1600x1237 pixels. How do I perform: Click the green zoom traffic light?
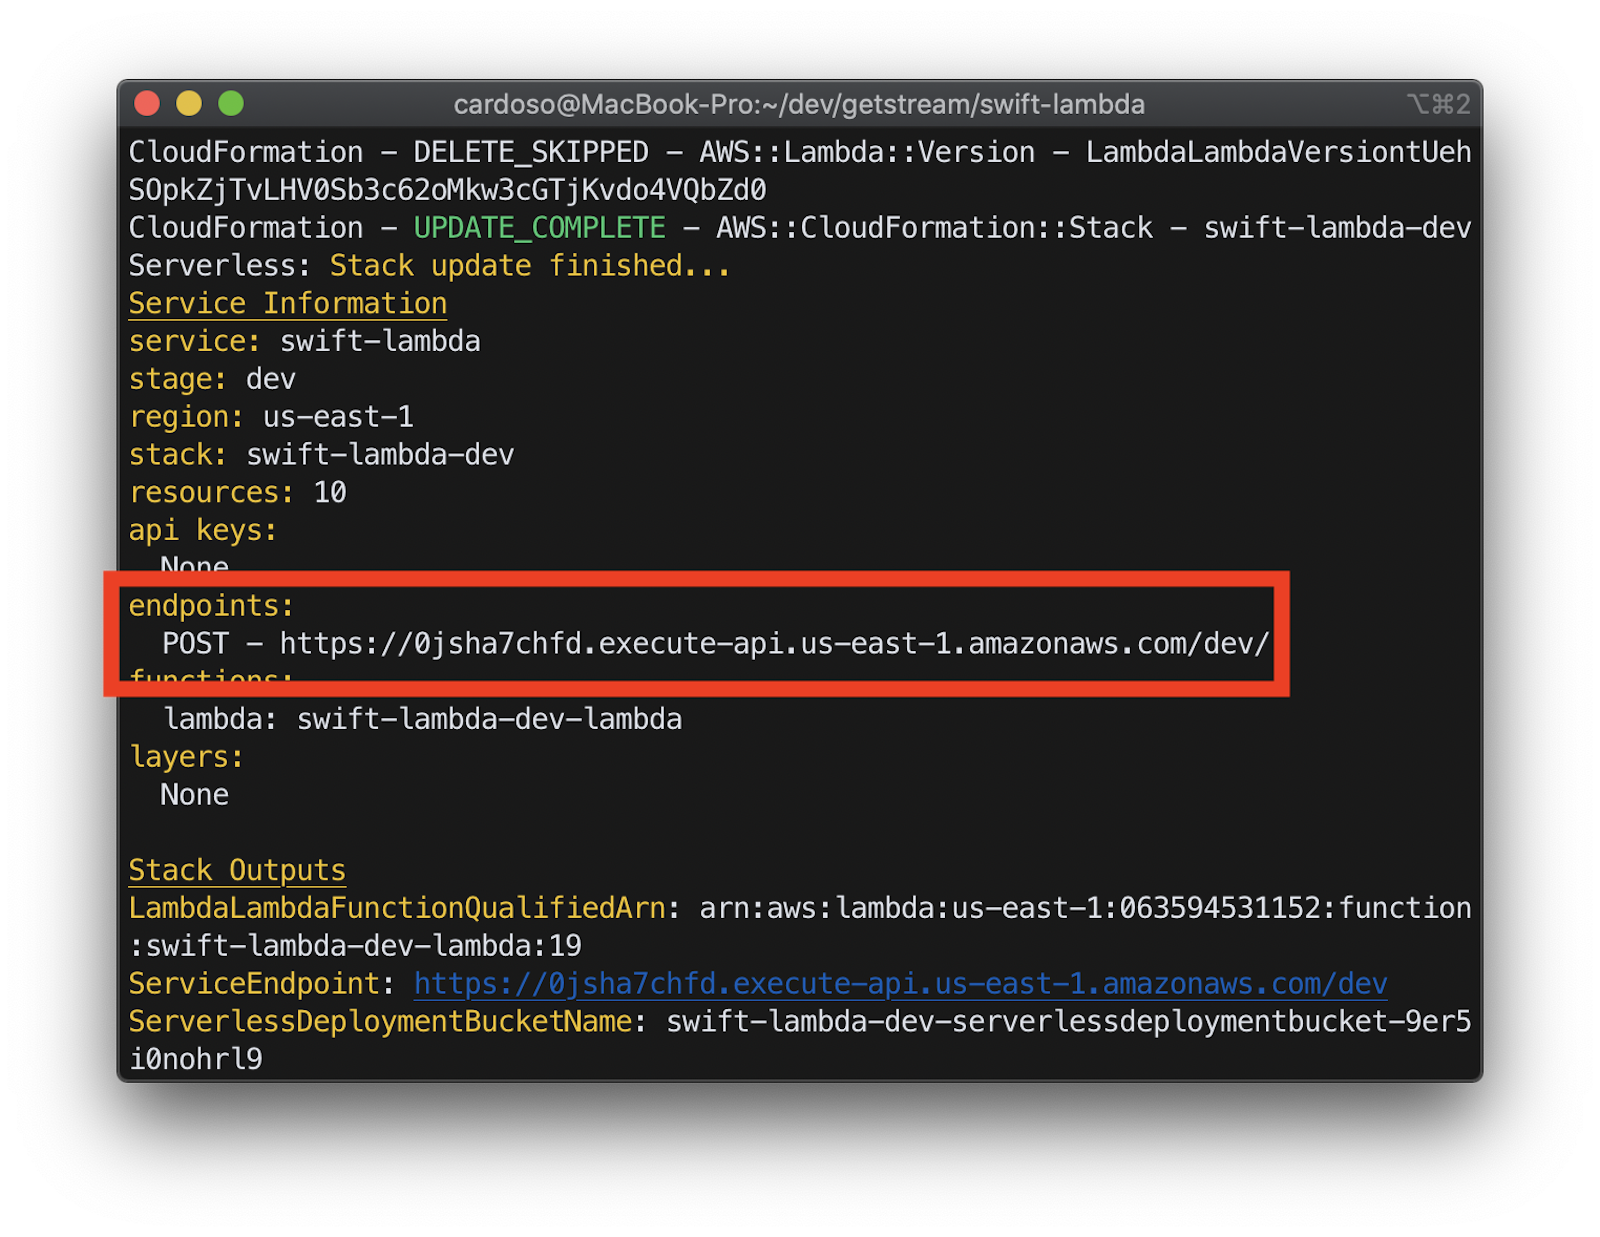pyautogui.click(x=231, y=103)
